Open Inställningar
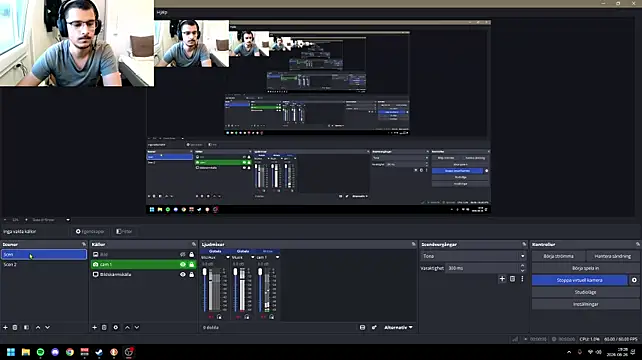 [x=585, y=304]
